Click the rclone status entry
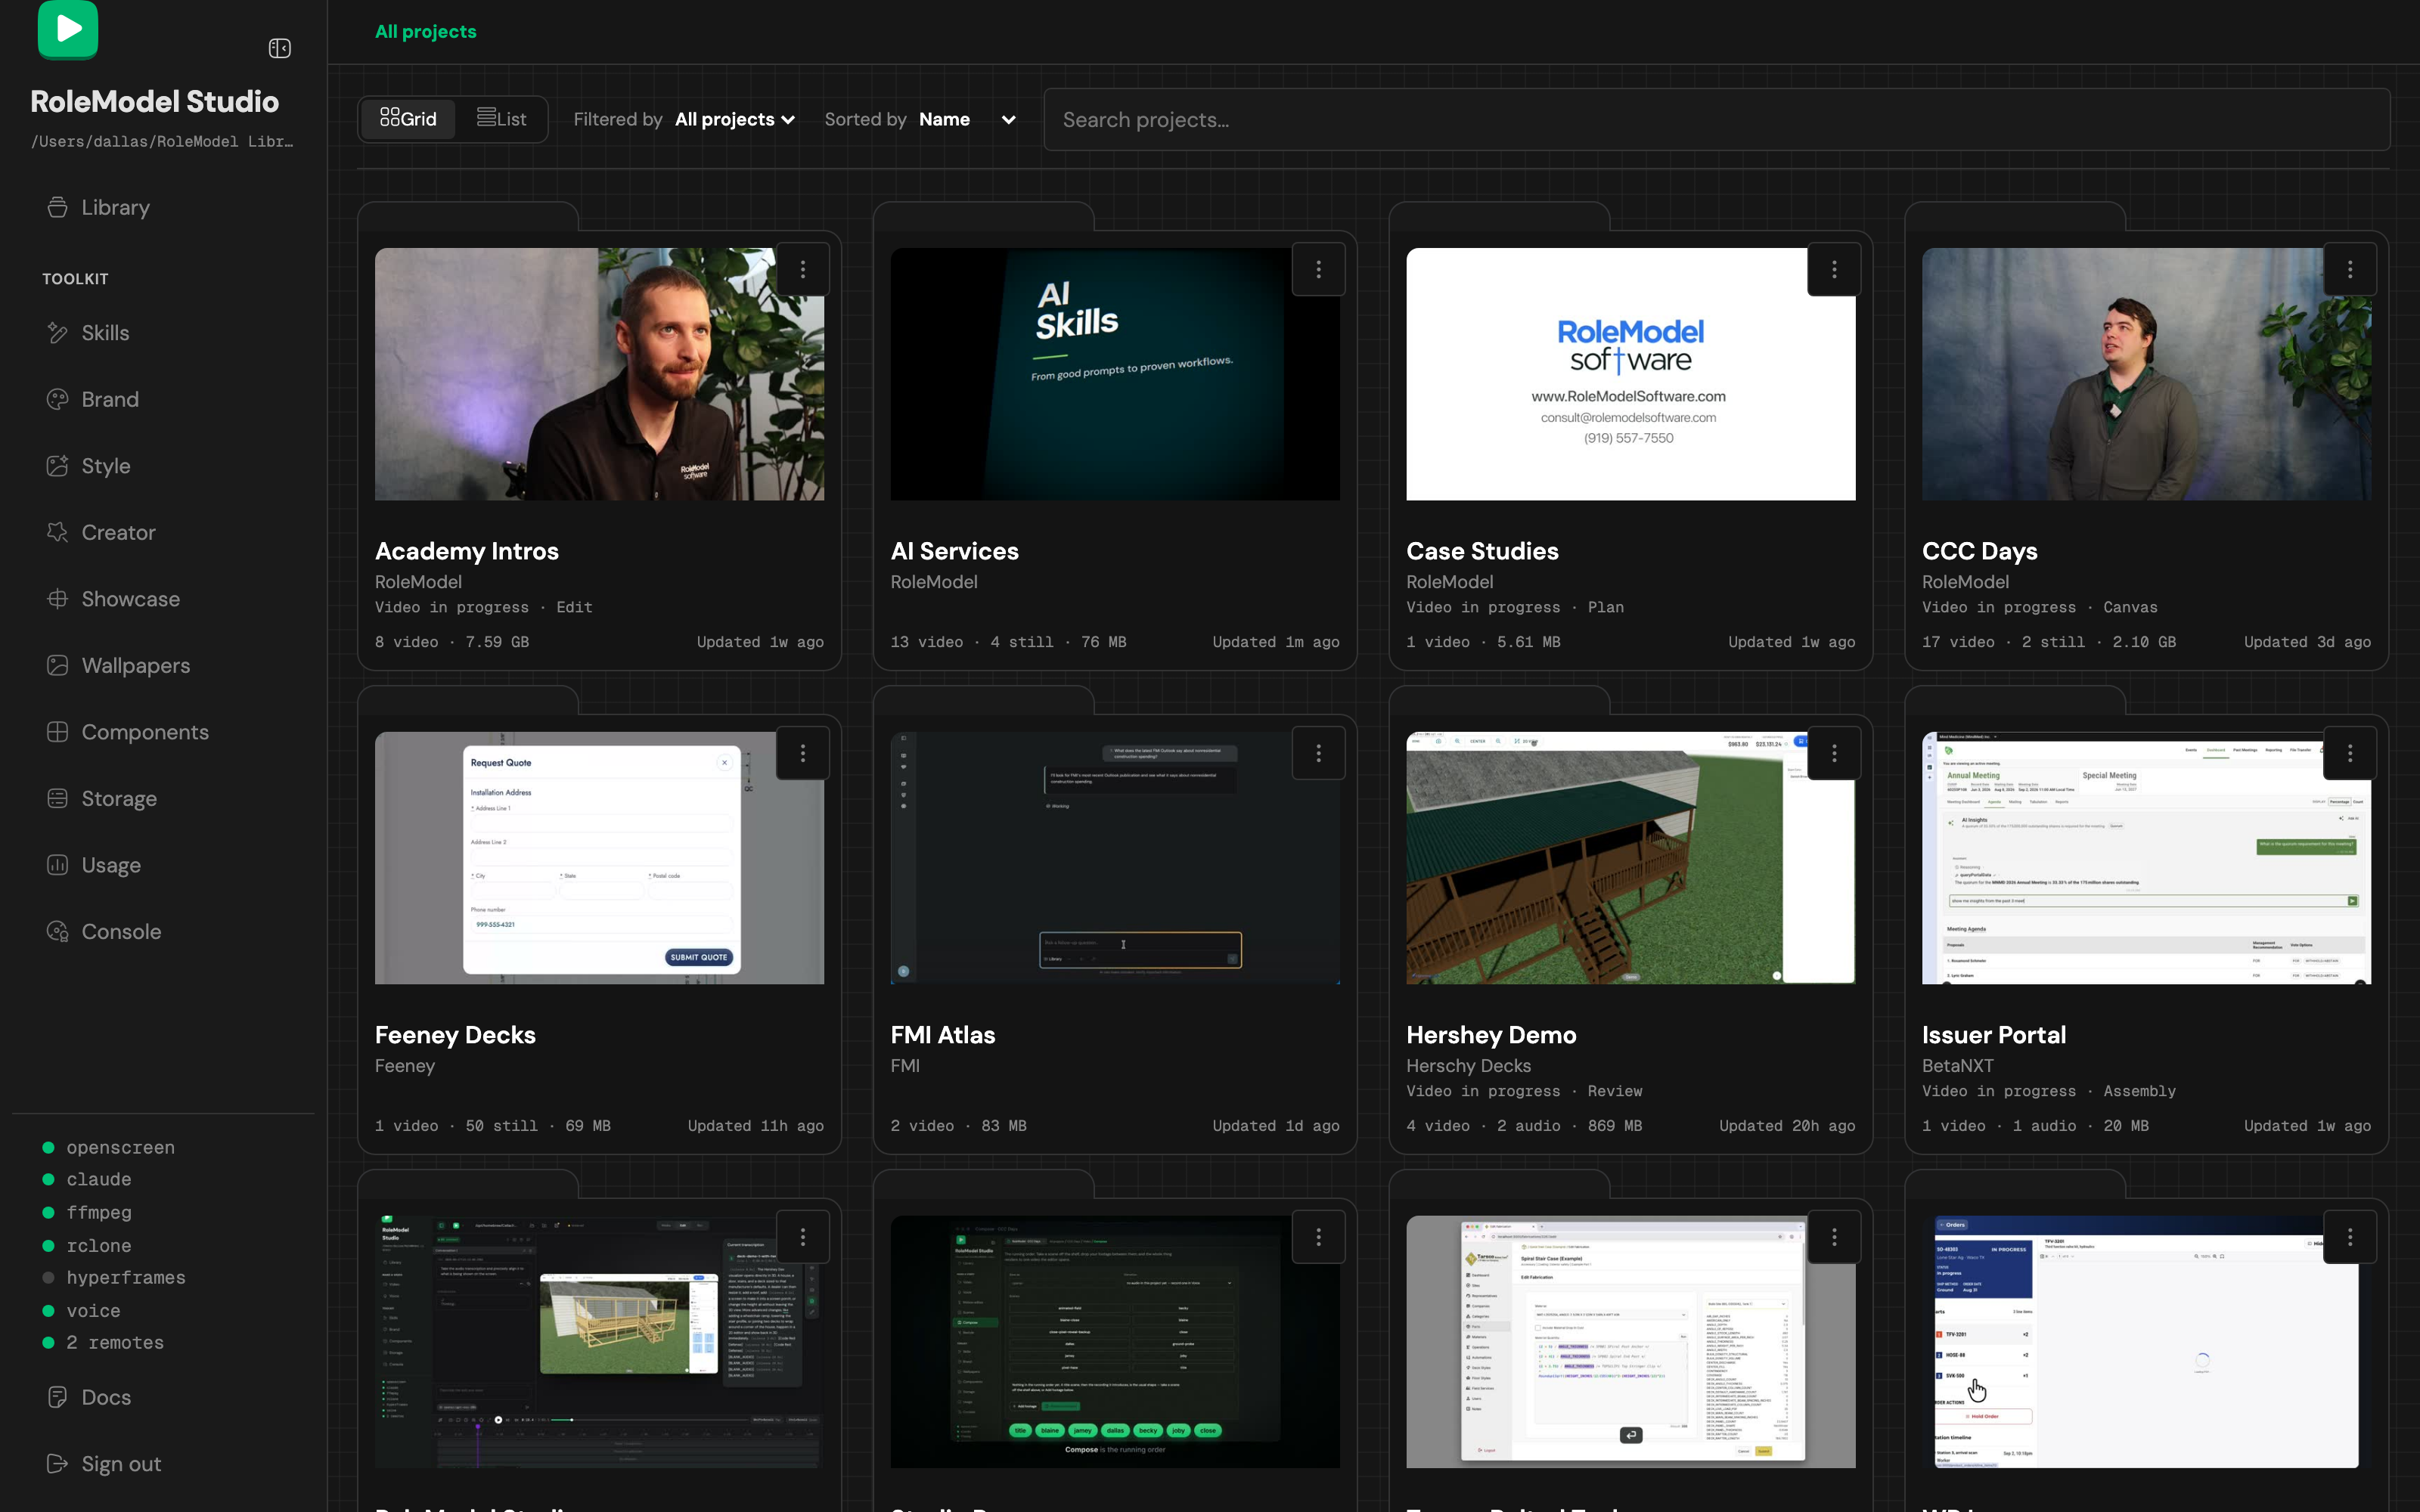The height and width of the screenshot is (1512, 2420). point(87,1245)
